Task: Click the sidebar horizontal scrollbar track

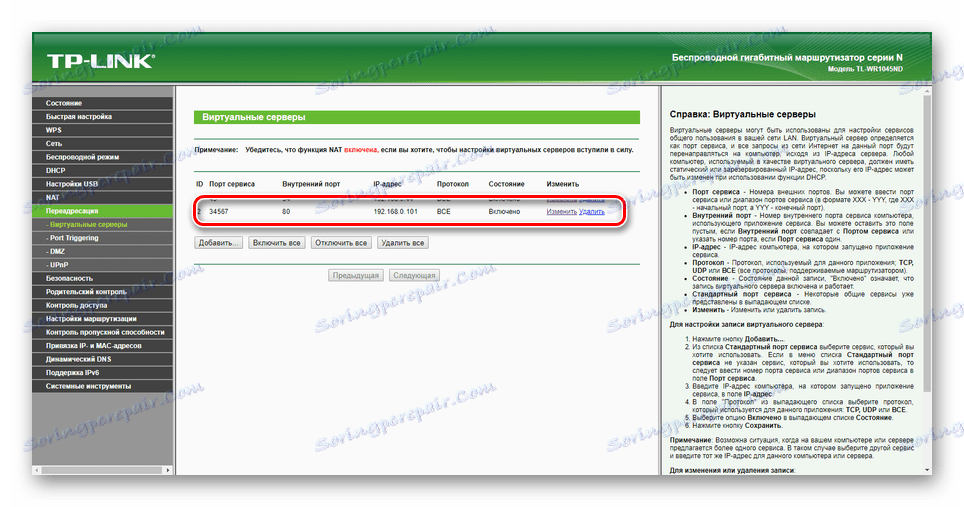Action: pos(102,470)
